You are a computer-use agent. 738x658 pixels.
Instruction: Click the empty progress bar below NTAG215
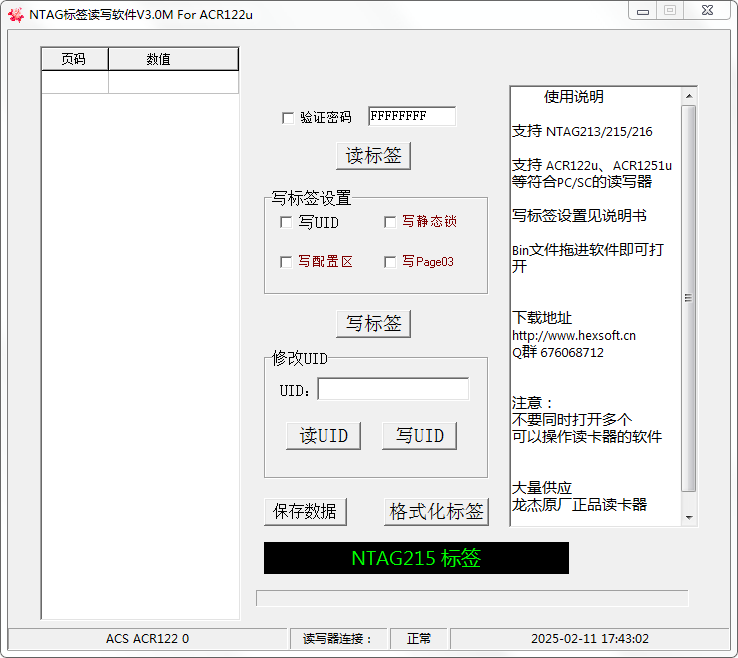[472, 598]
